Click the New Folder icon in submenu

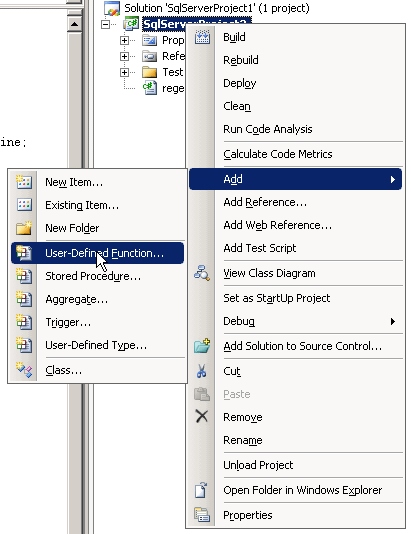point(24,228)
